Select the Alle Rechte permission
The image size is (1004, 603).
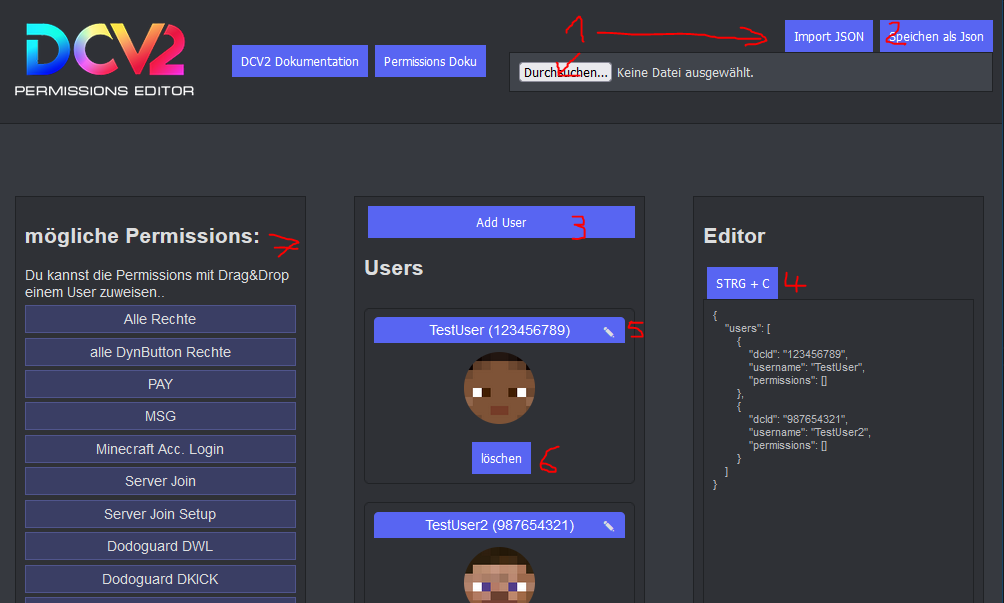pos(160,319)
